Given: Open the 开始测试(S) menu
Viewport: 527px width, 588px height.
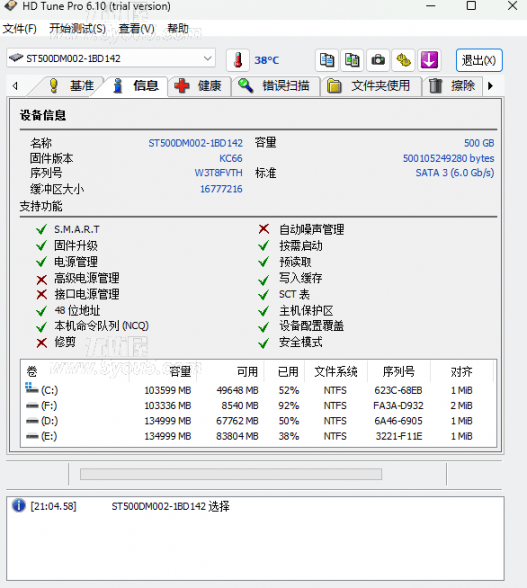Looking at the screenshot, I should pos(78,28).
